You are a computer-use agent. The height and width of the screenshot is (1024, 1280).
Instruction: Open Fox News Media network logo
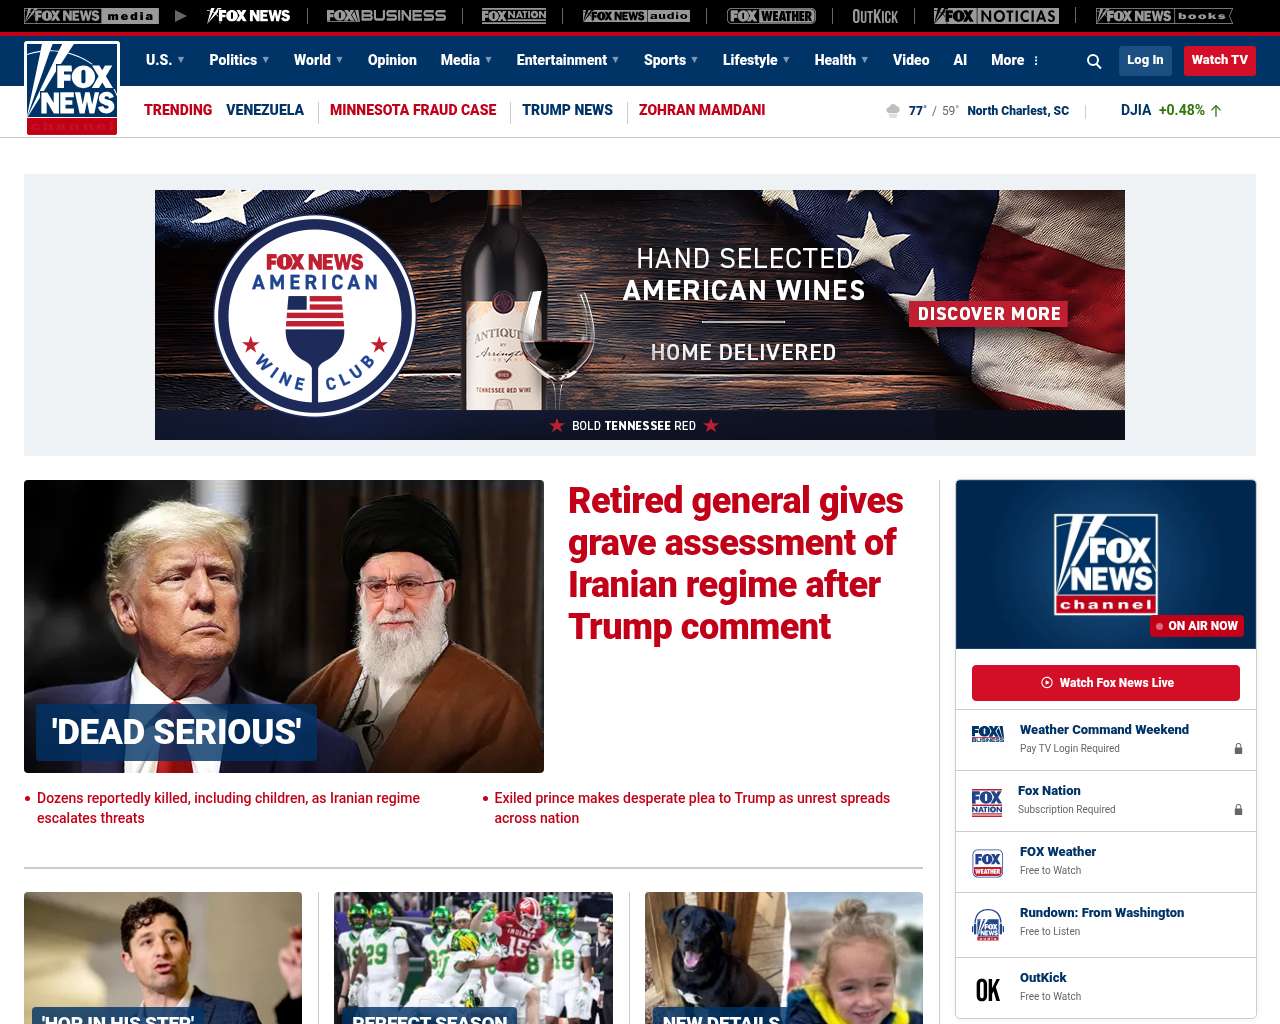point(91,16)
